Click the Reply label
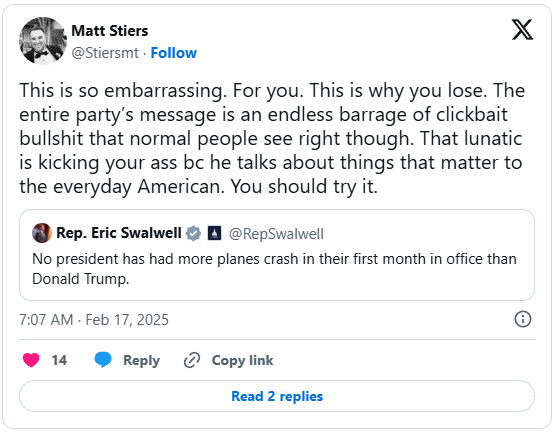 (141, 360)
